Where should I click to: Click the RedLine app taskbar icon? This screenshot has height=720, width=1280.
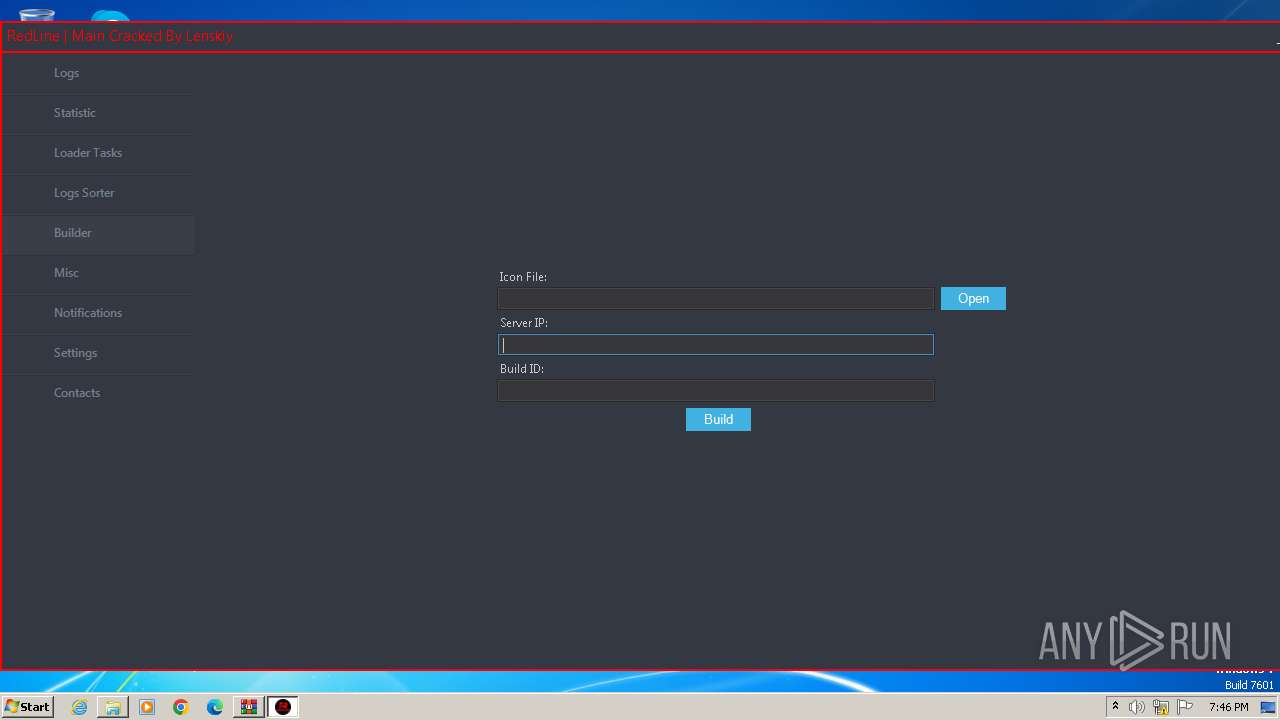(x=283, y=707)
